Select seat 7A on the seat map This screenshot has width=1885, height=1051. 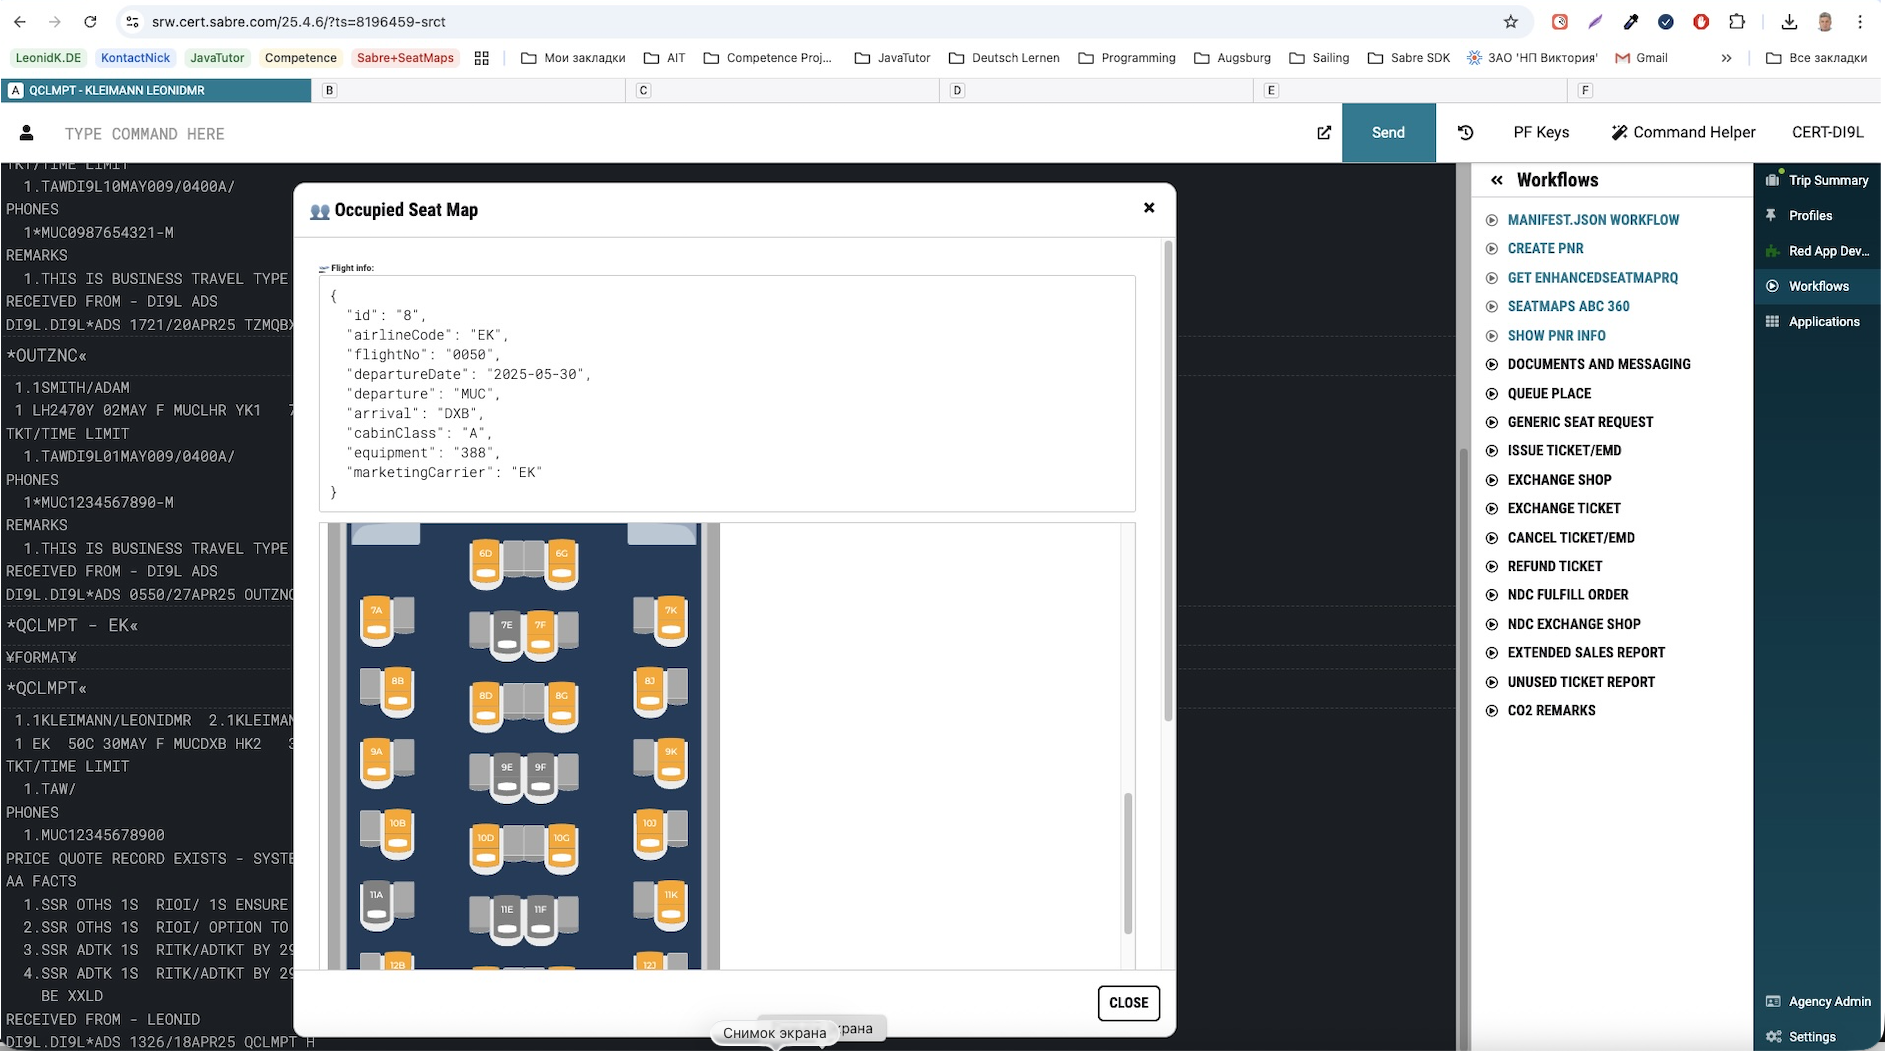click(x=377, y=619)
